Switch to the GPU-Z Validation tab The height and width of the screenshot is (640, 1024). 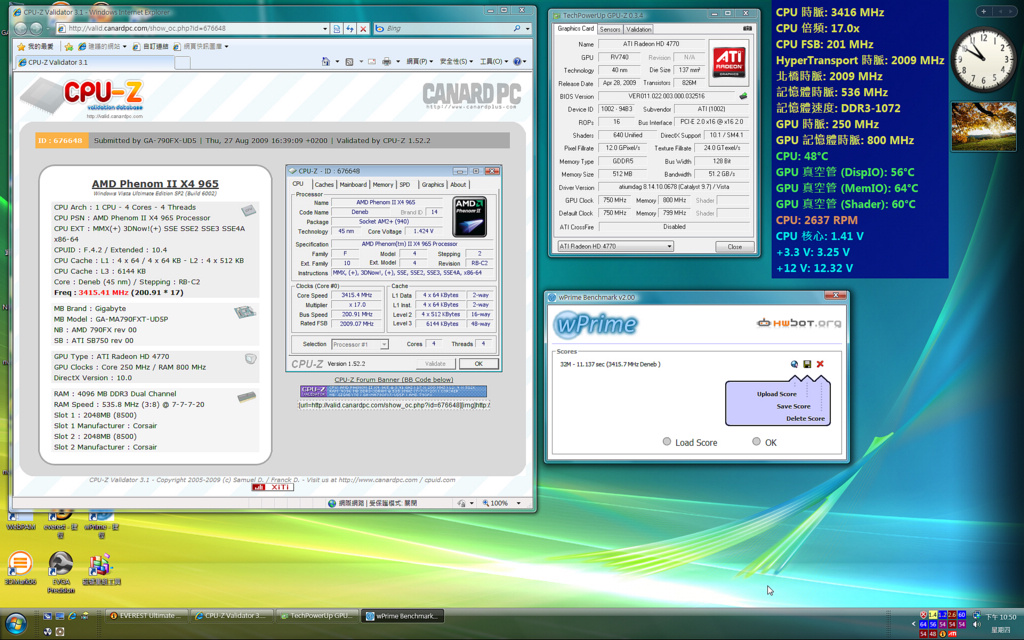[639, 29]
